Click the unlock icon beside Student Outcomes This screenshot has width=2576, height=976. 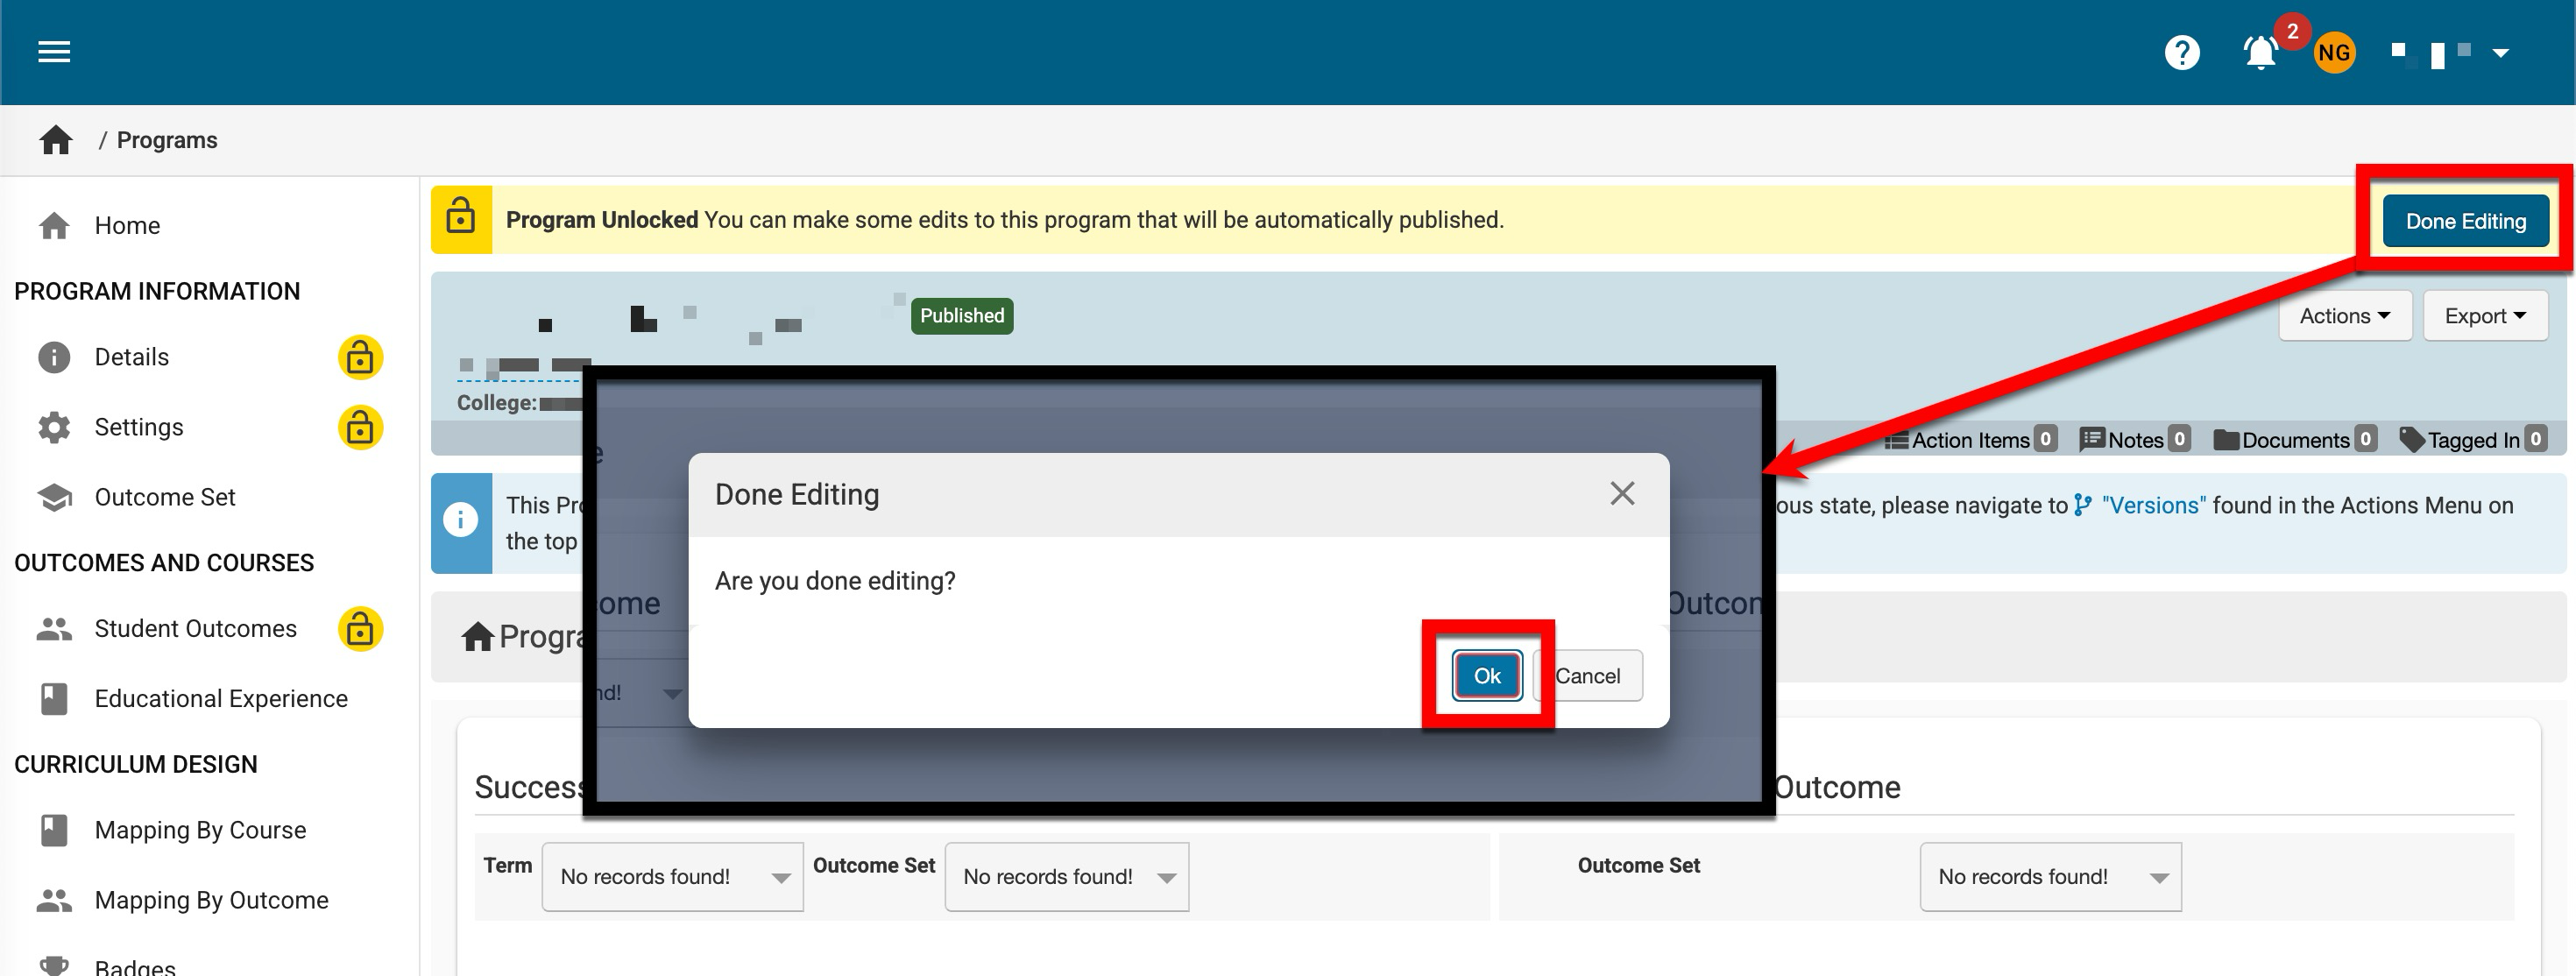pos(360,629)
